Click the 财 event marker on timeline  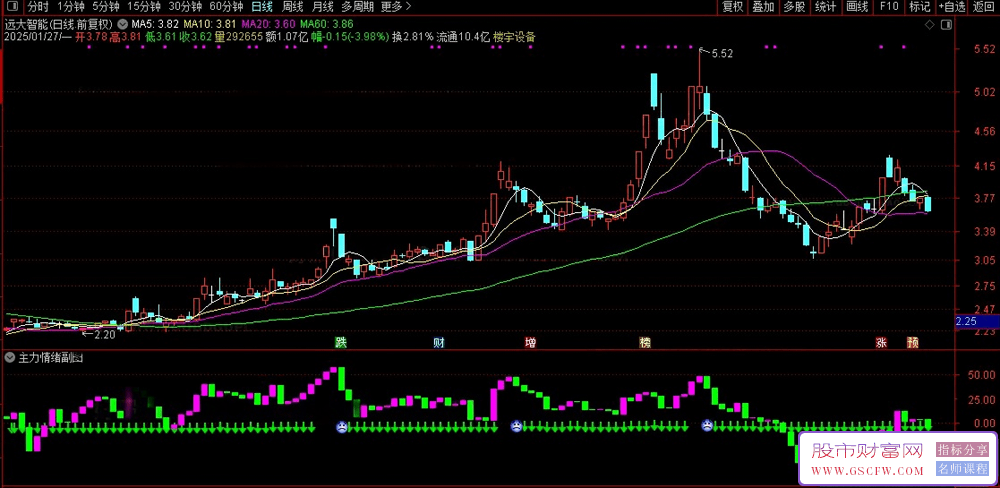pos(439,343)
